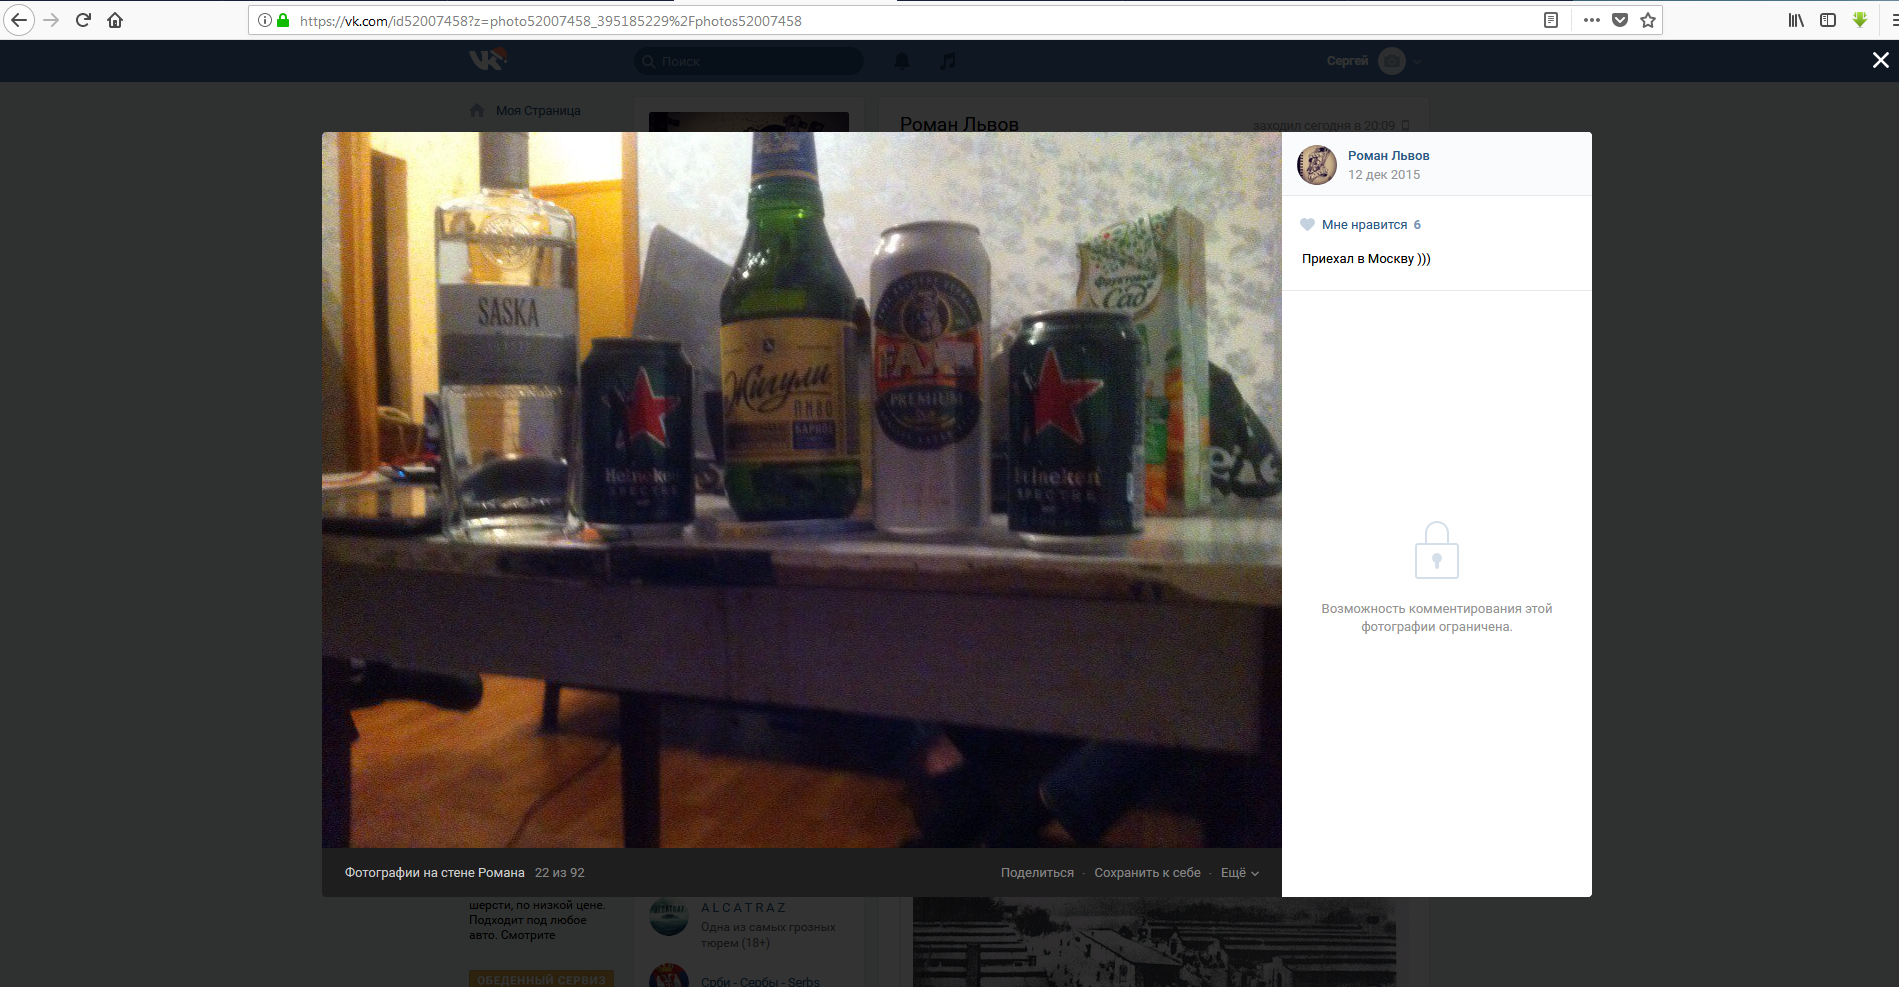Click the URL address bar field
This screenshot has width=1899, height=987.
[900, 20]
